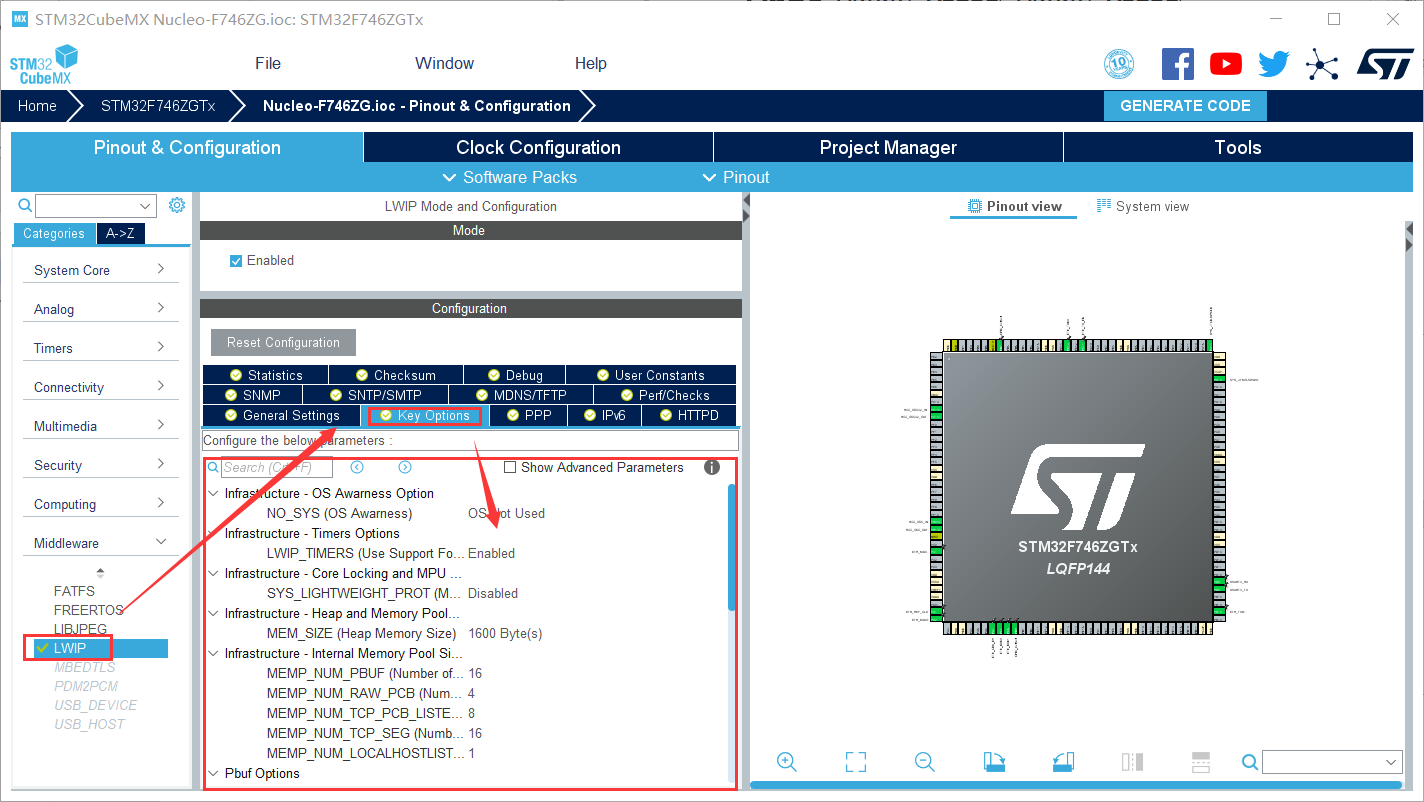Show parameter information icon

[x=712, y=467]
